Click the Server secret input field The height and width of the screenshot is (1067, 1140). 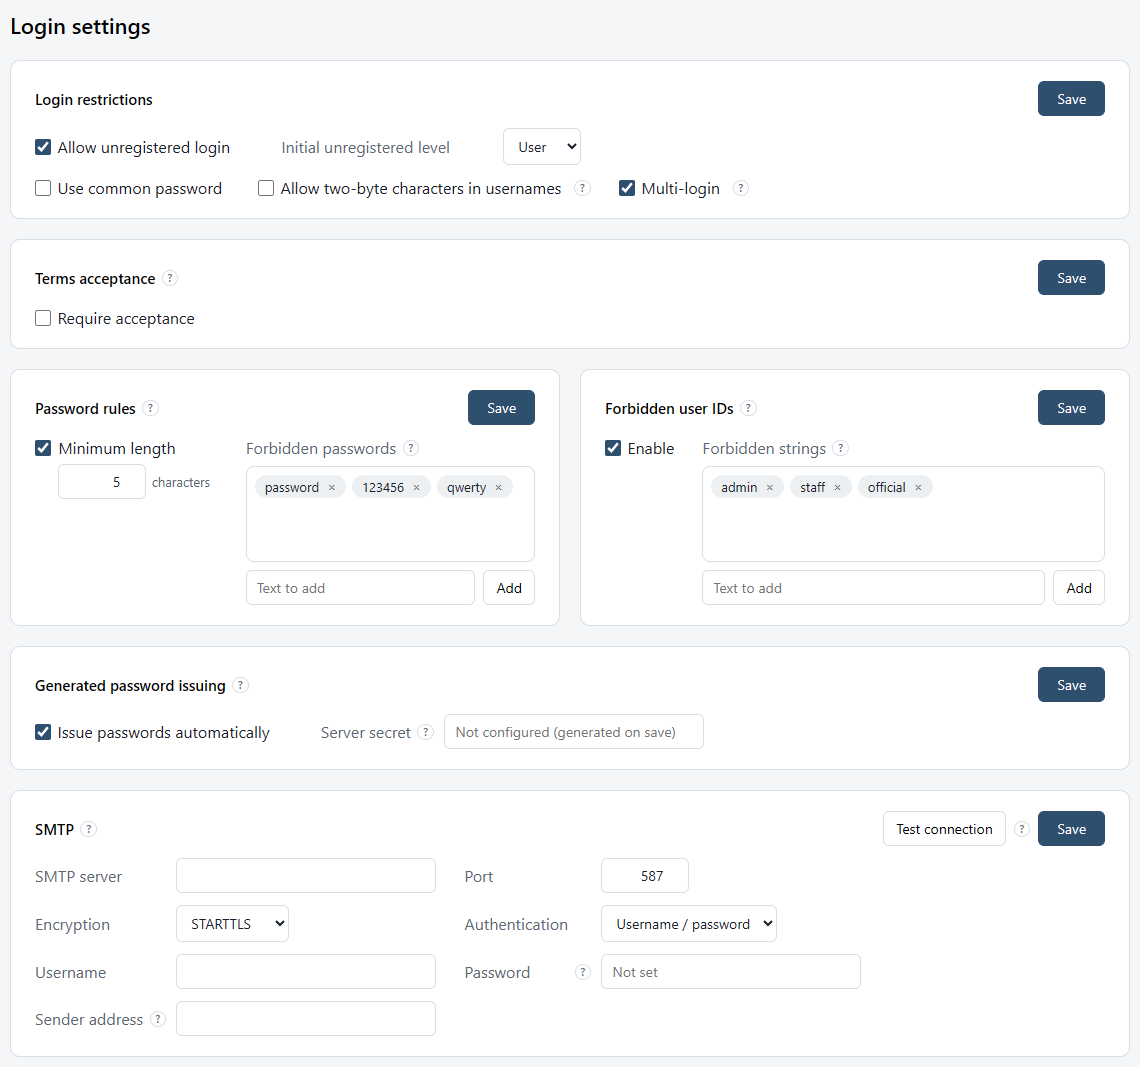coord(574,731)
